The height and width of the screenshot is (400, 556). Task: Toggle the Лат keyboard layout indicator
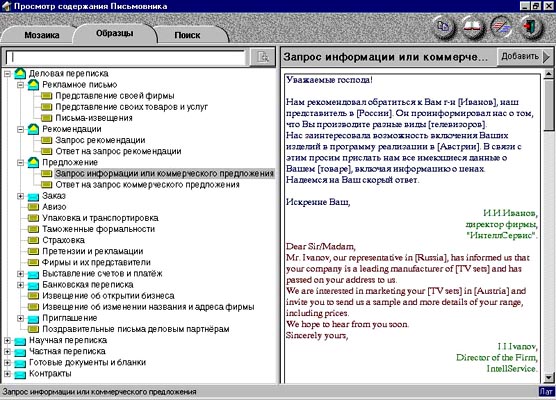click(x=546, y=391)
